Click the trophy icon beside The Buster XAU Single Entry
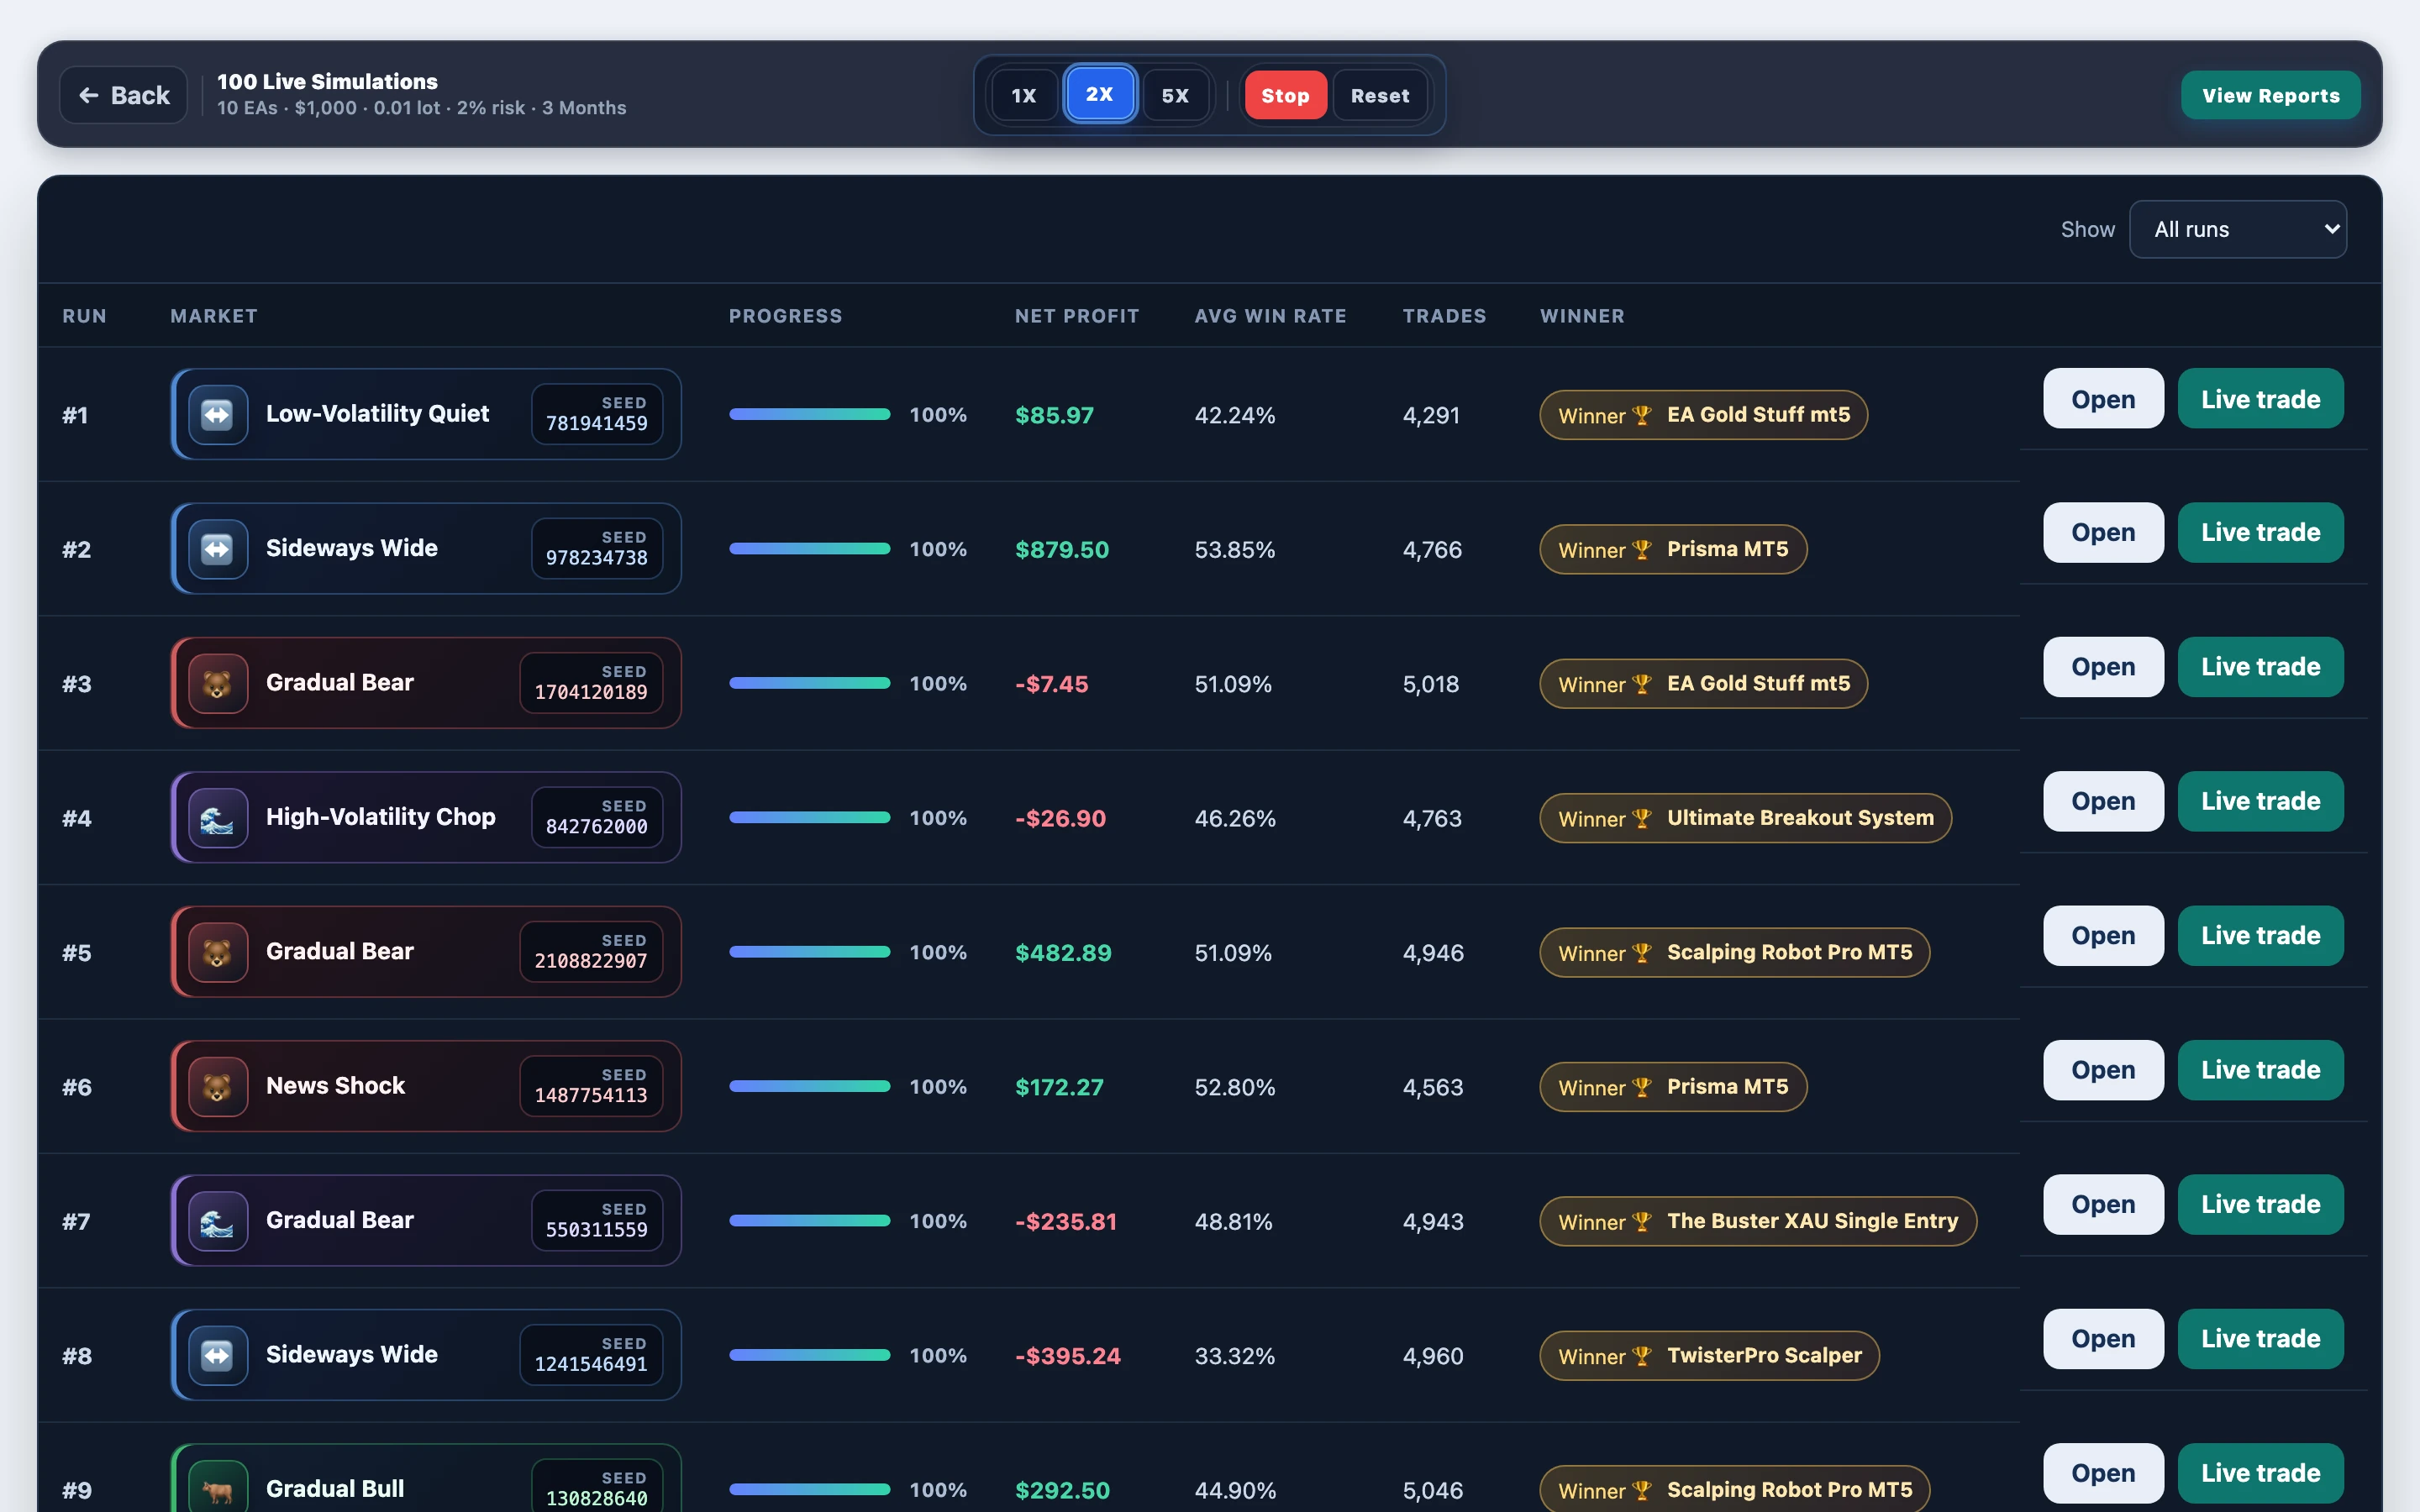 tap(1641, 1221)
